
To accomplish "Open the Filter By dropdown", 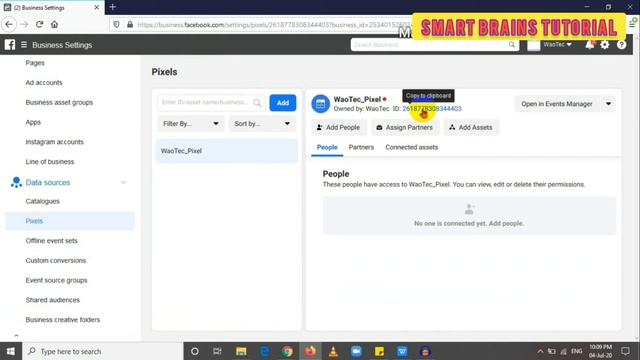I will point(191,124).
